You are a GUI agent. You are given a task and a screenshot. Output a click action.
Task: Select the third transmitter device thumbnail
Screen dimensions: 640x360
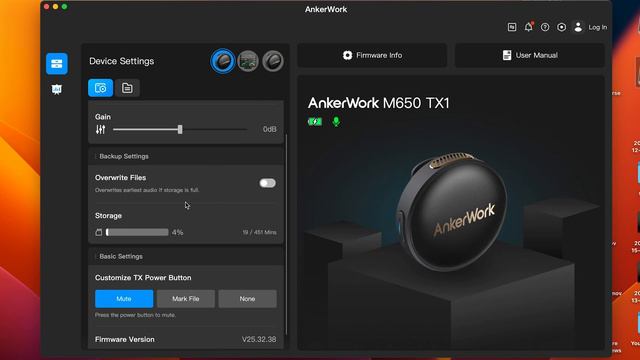point(273,61)
